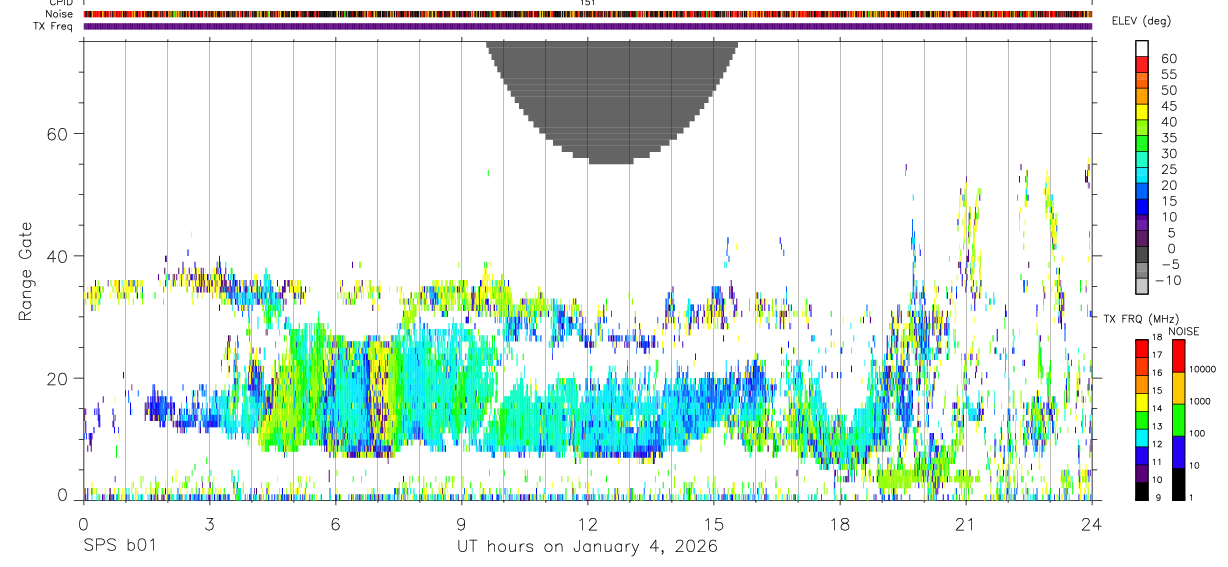Screen dimensions: 1228x567
Task: Click the '6' tick on the UT hours axis
Action: 335,524
